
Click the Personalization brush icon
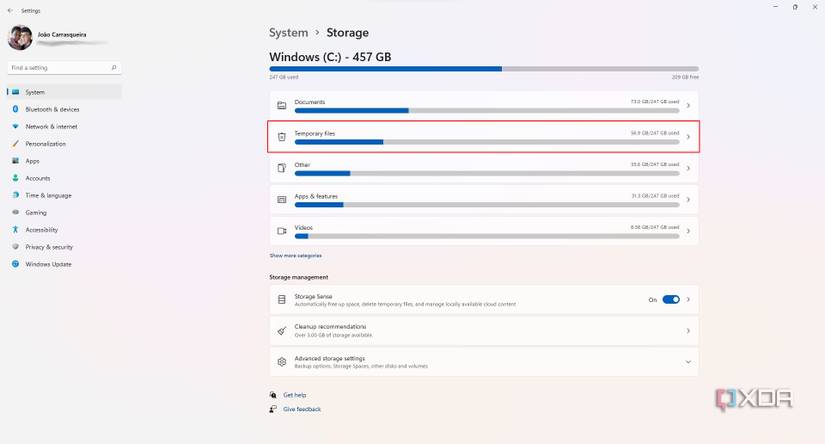(x=15, y=144)
